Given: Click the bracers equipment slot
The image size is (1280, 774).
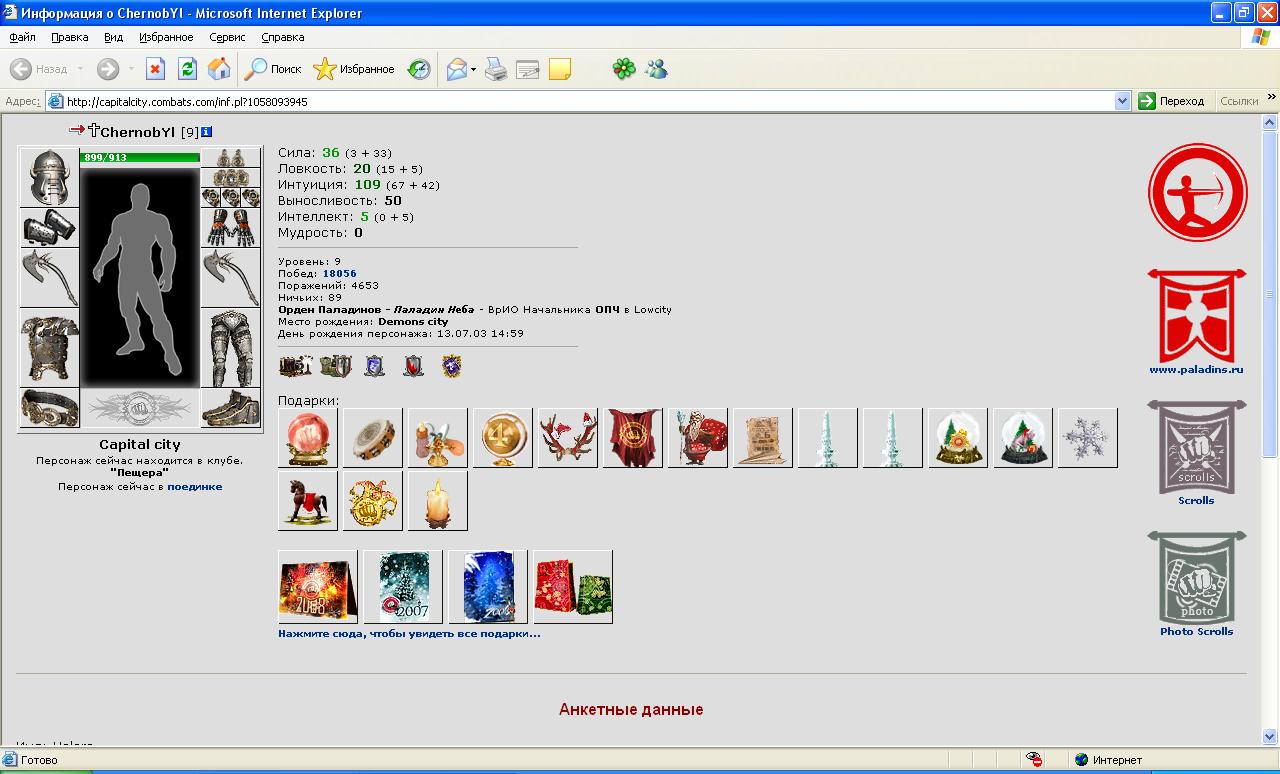Looking at the screenshot, I should [49, 228].
